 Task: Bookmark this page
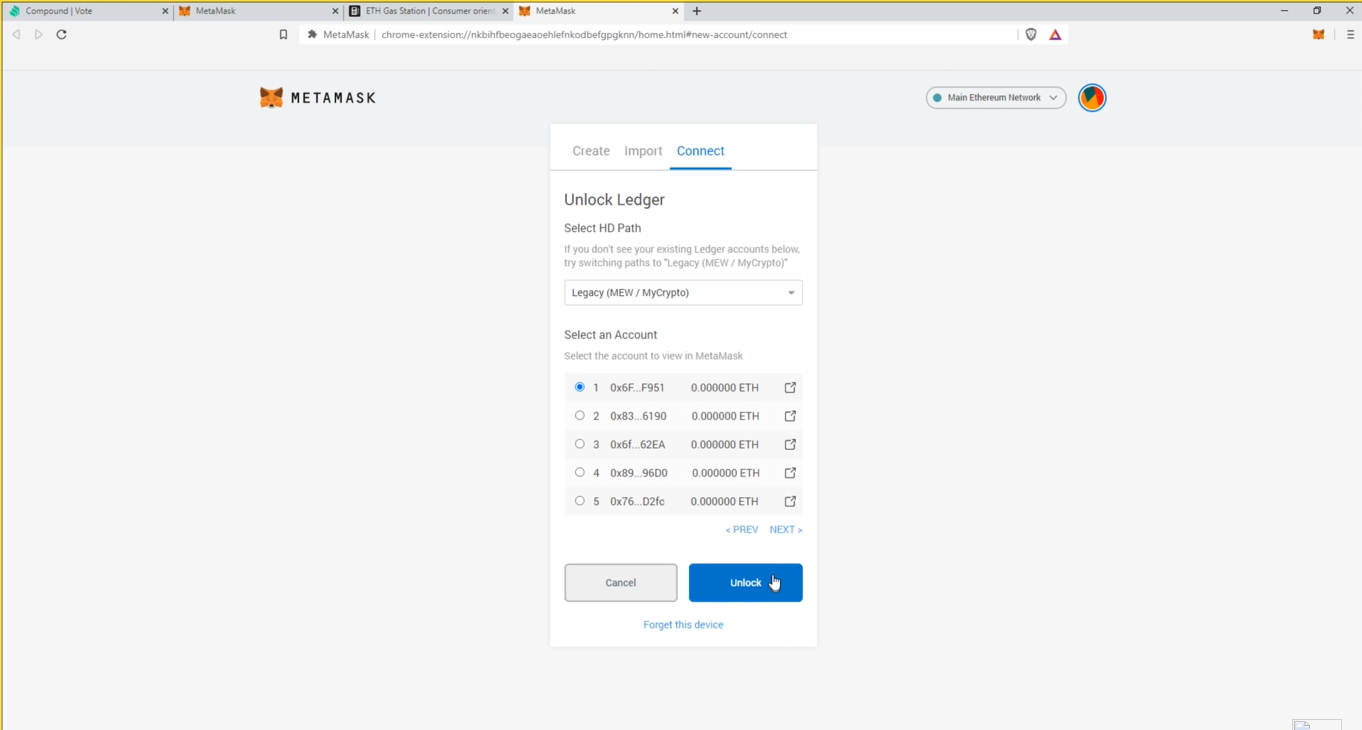(283, 34)
